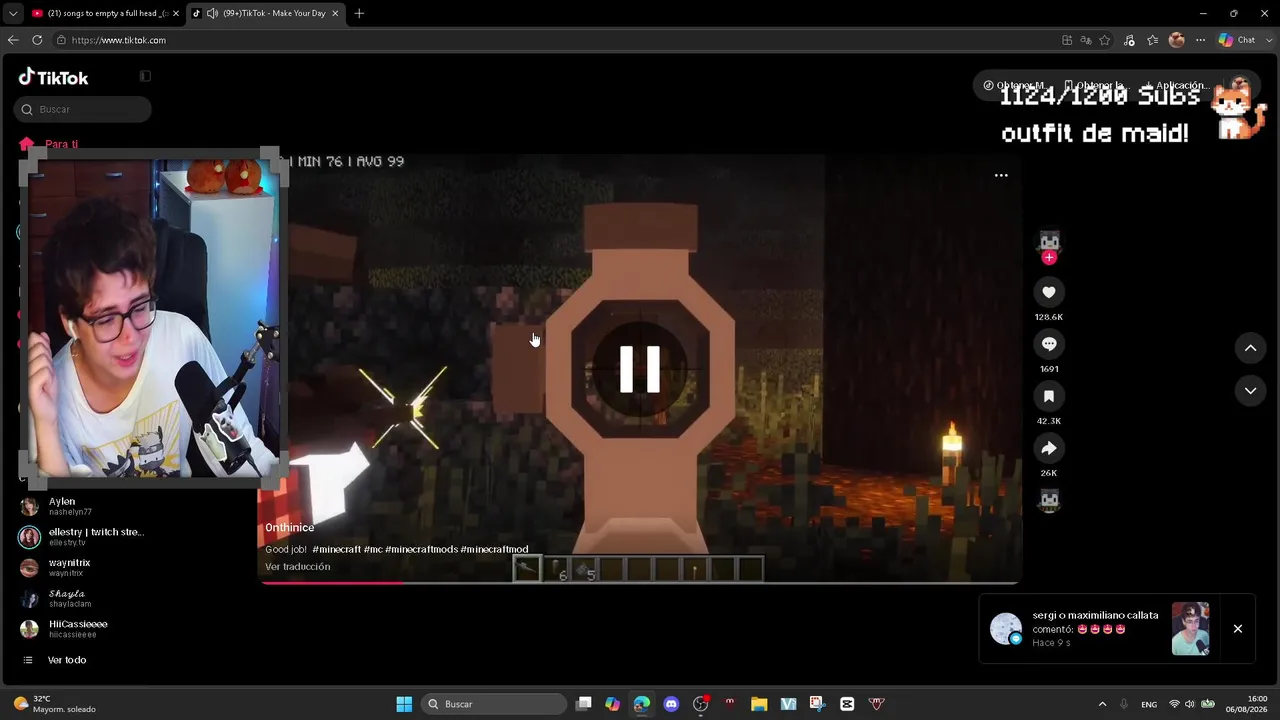Open Discord from the taskbar
This screenshot has height=720, width=1280.
point(671,704)
